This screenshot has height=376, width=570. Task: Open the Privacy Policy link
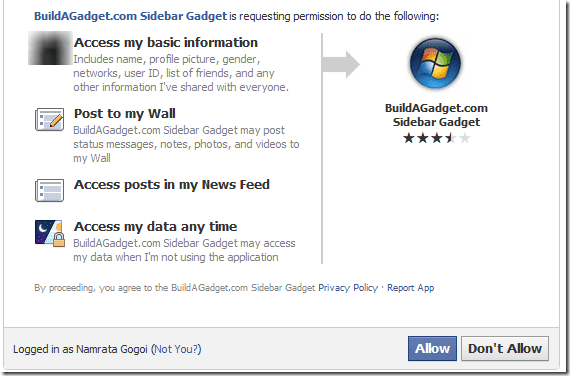click(x=348, y=288)
